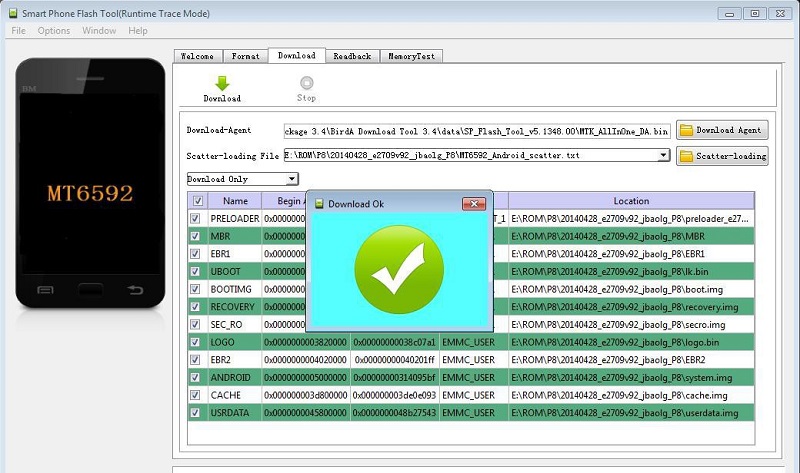Click the boot.img location cell

click(631, 289)
